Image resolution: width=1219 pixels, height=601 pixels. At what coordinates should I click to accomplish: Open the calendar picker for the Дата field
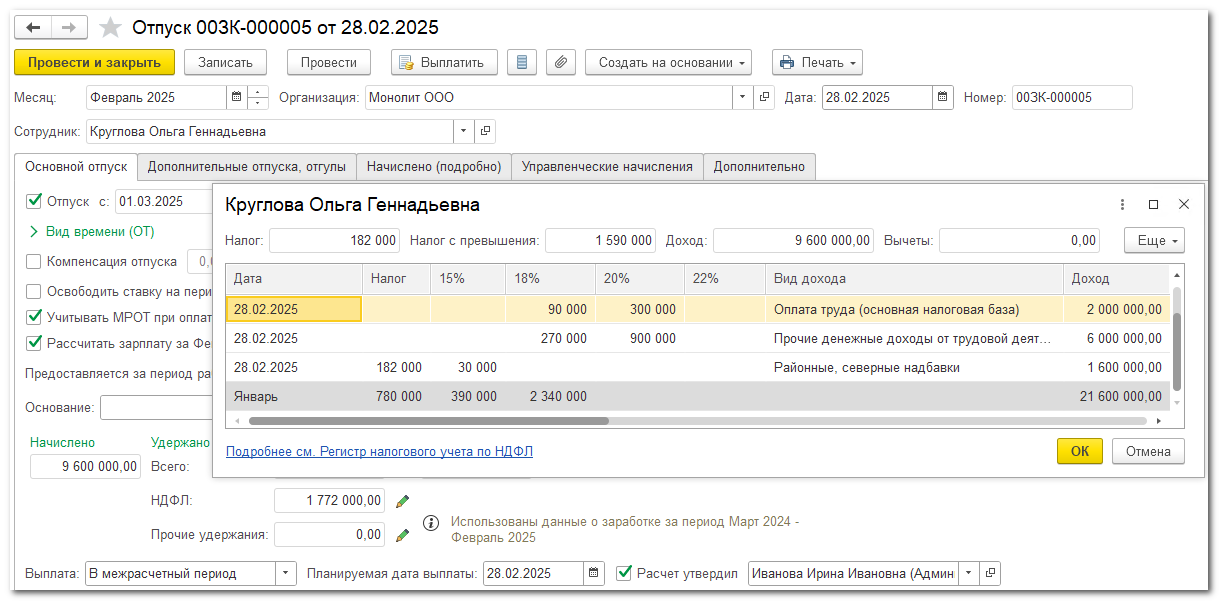click(x=942, y=97)
